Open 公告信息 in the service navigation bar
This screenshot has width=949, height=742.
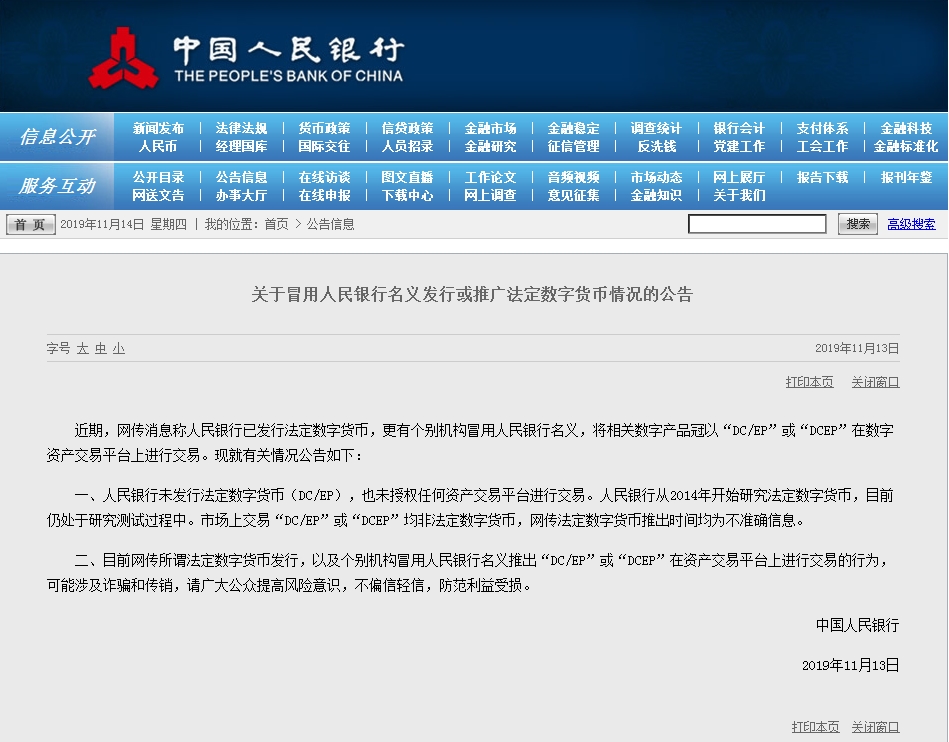point(241,178)
